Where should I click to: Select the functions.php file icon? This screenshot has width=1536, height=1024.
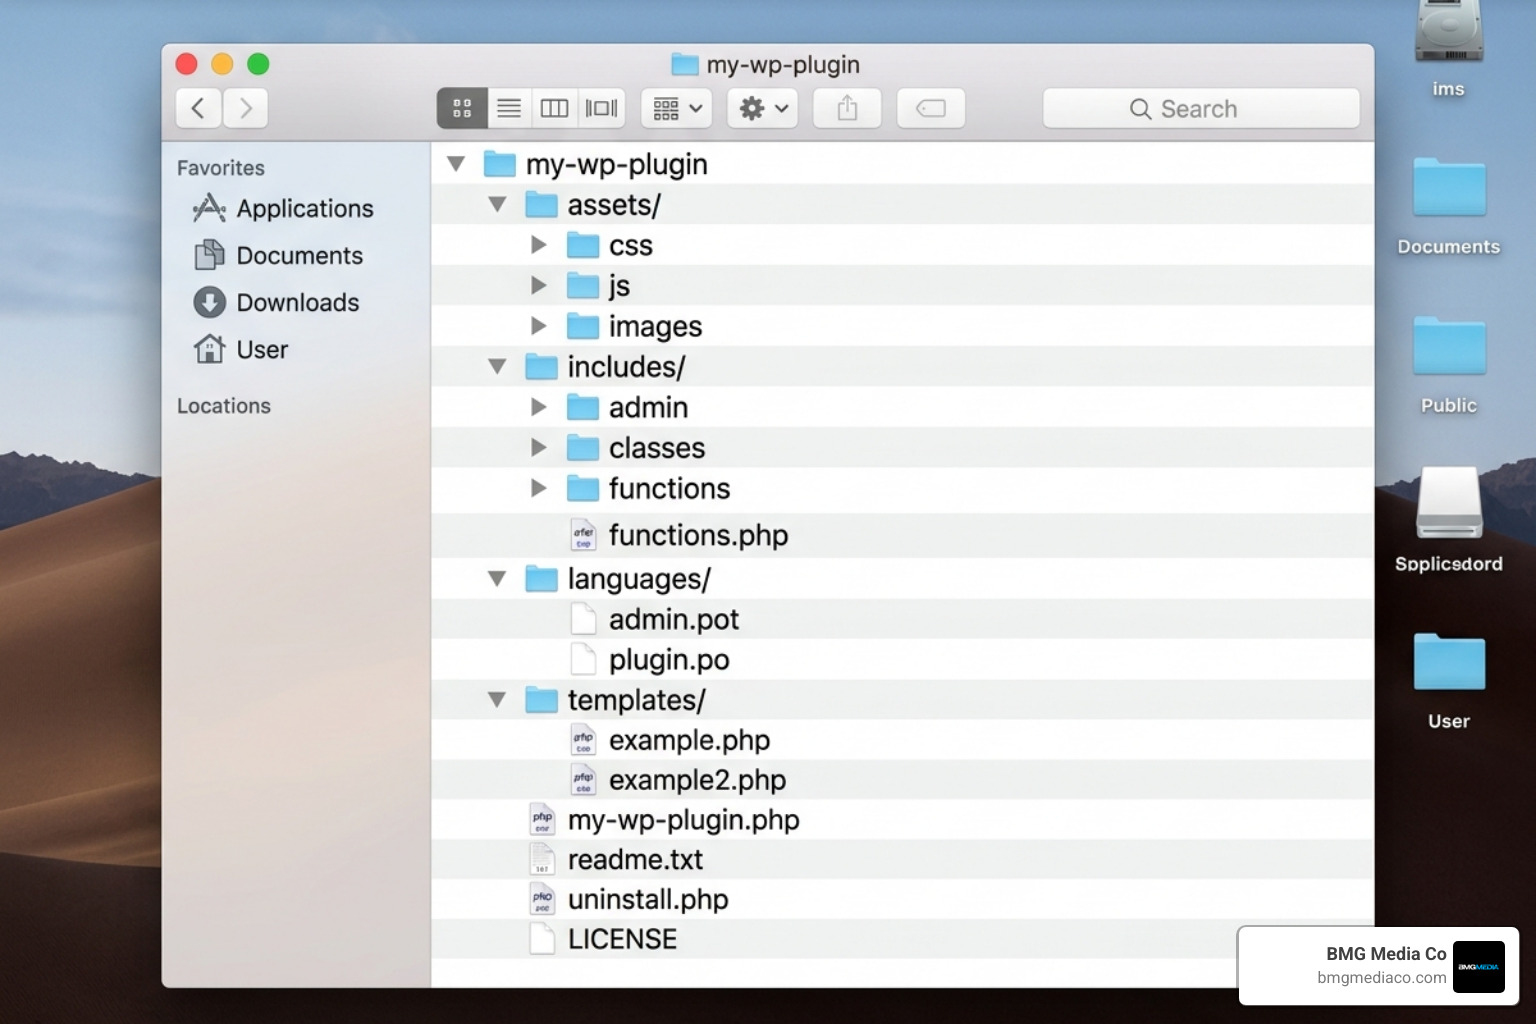(x=583, y=535)
